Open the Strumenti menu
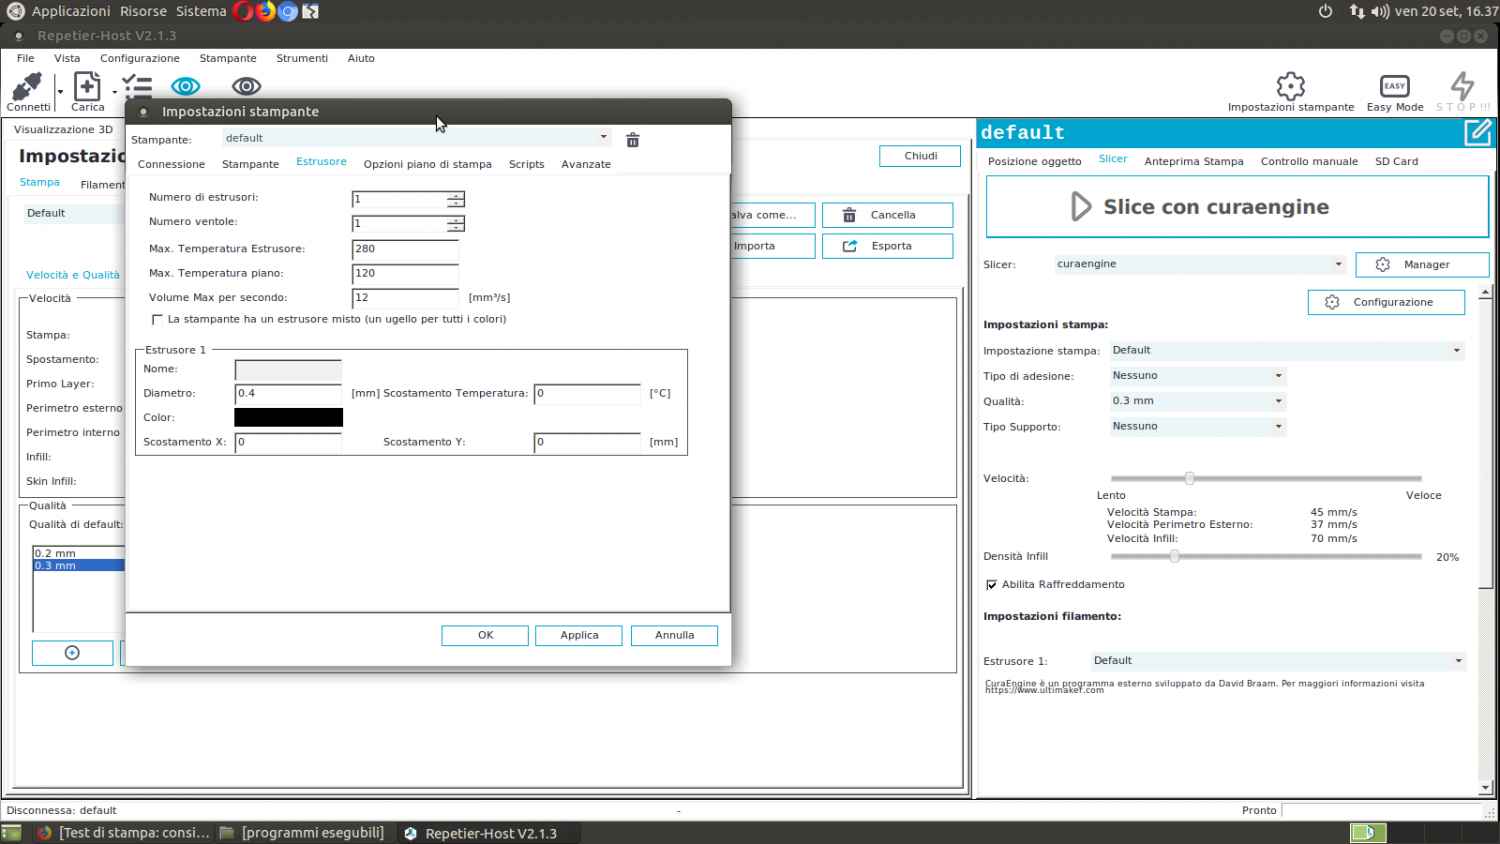Viewport: 1500px width, 844px height. point(302,58)
